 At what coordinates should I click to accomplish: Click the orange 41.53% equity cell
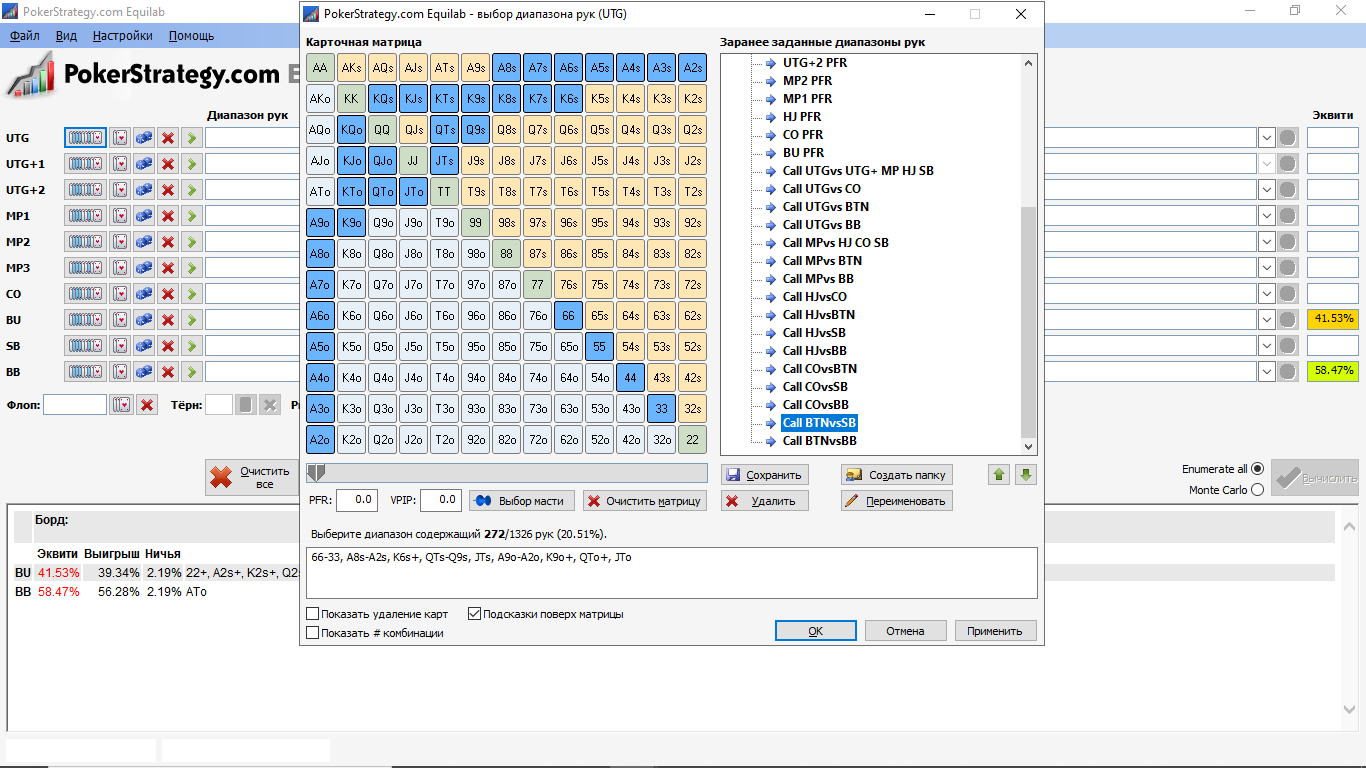coord(1332,319)
